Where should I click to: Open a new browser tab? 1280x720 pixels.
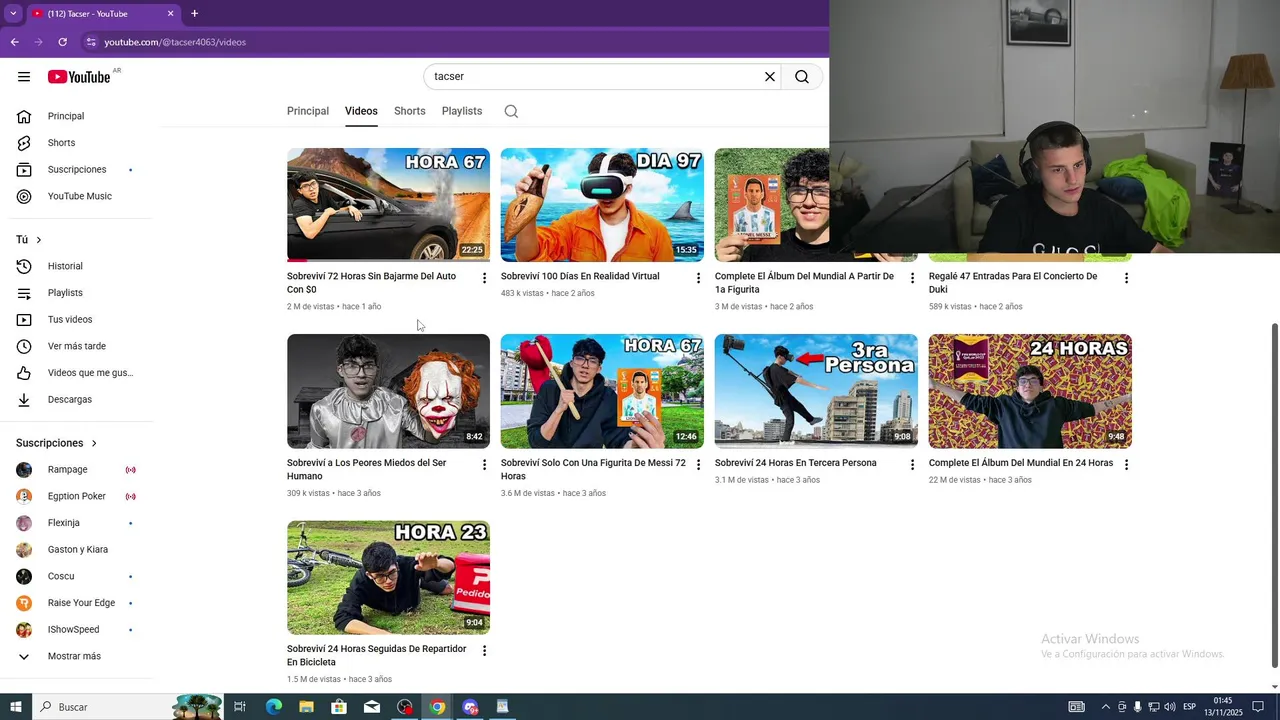click(194, 14)
